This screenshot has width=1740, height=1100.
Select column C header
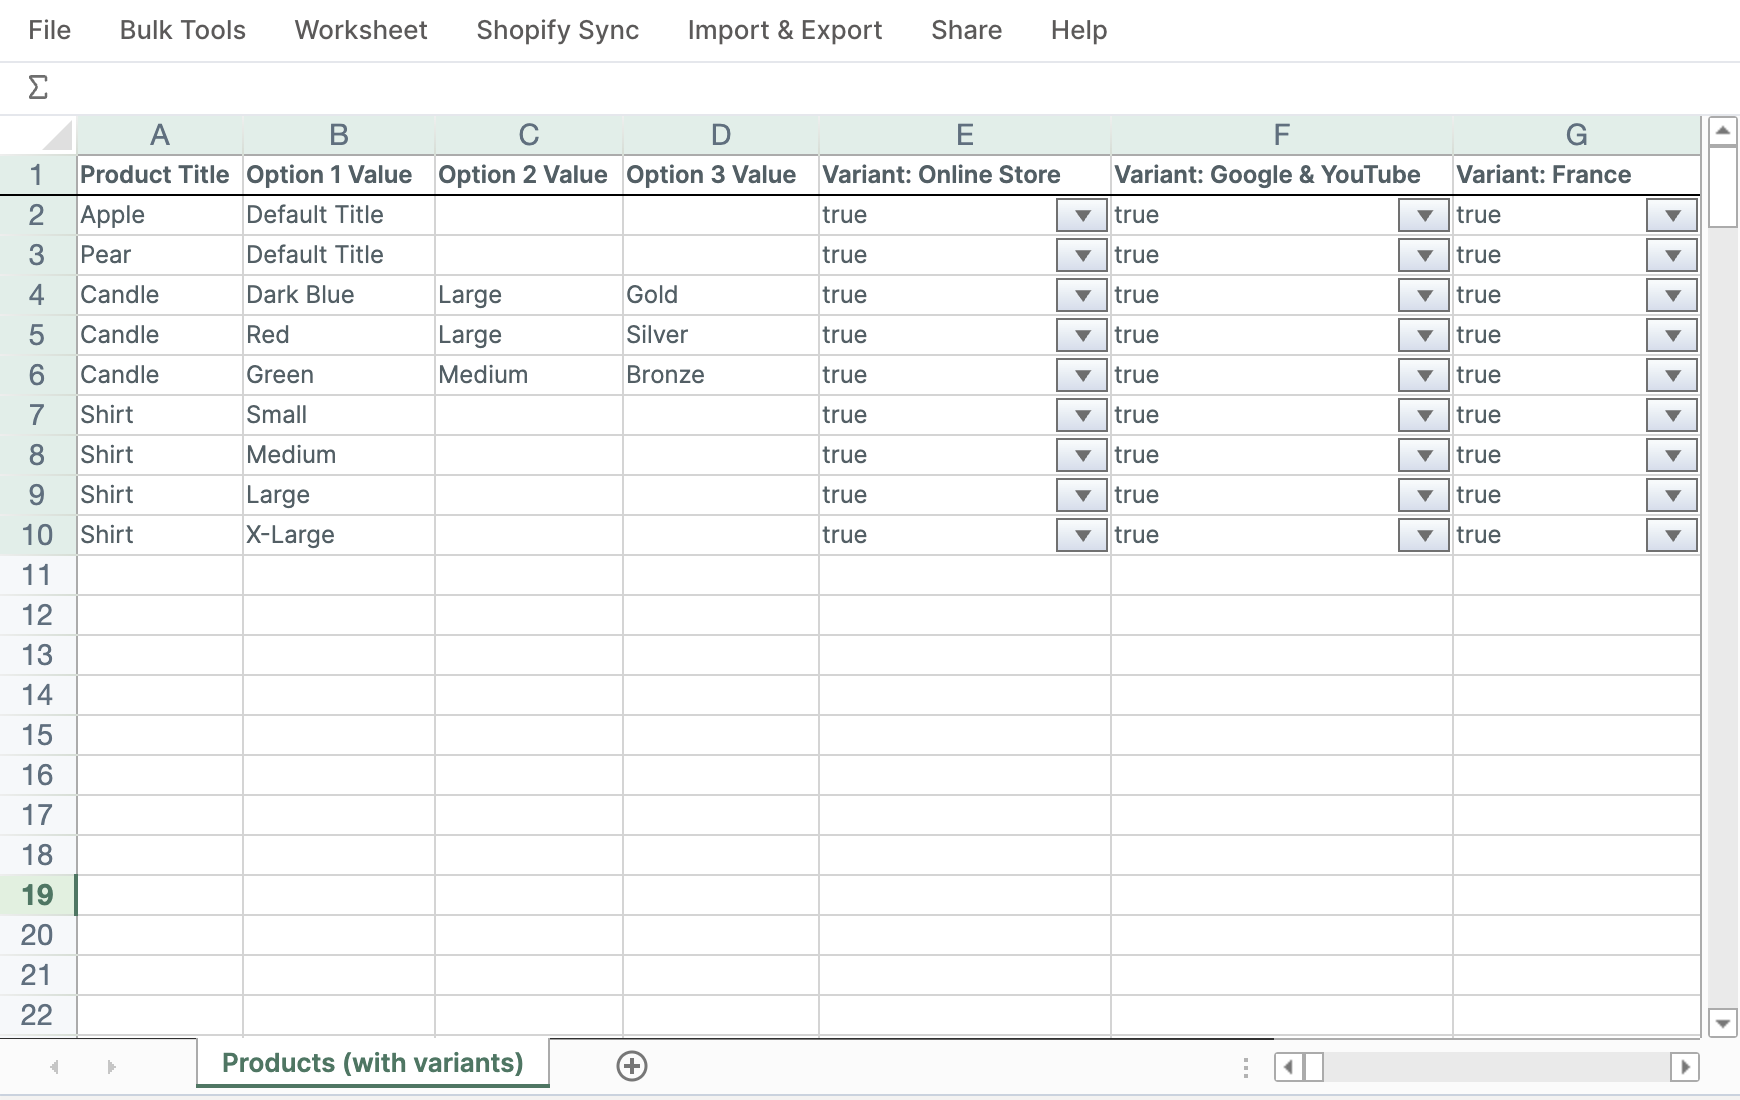tap(529, 134)
